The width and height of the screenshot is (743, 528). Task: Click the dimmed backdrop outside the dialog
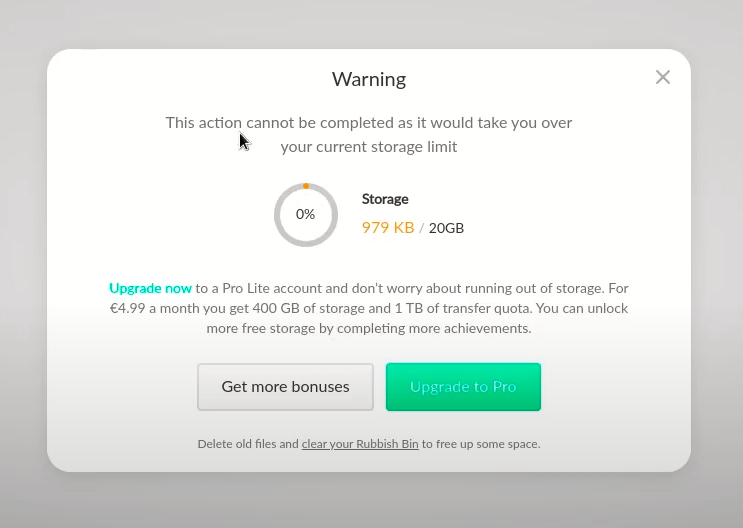coord(370,500)
